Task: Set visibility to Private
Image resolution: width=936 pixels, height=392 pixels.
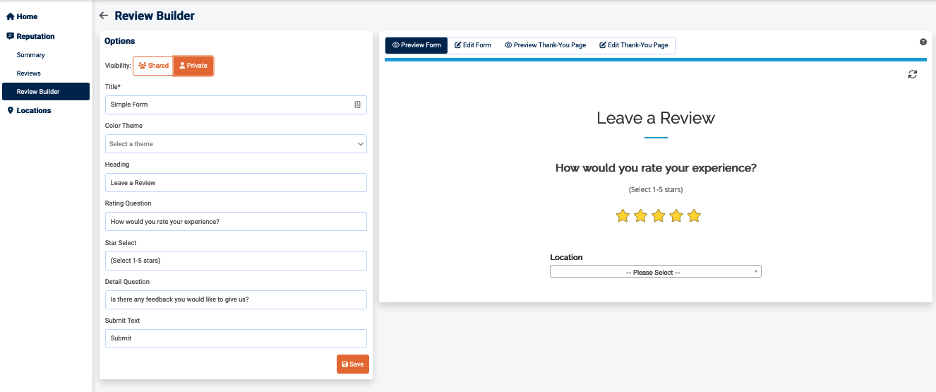Action: pyautogui.click(x=193, y=66)
